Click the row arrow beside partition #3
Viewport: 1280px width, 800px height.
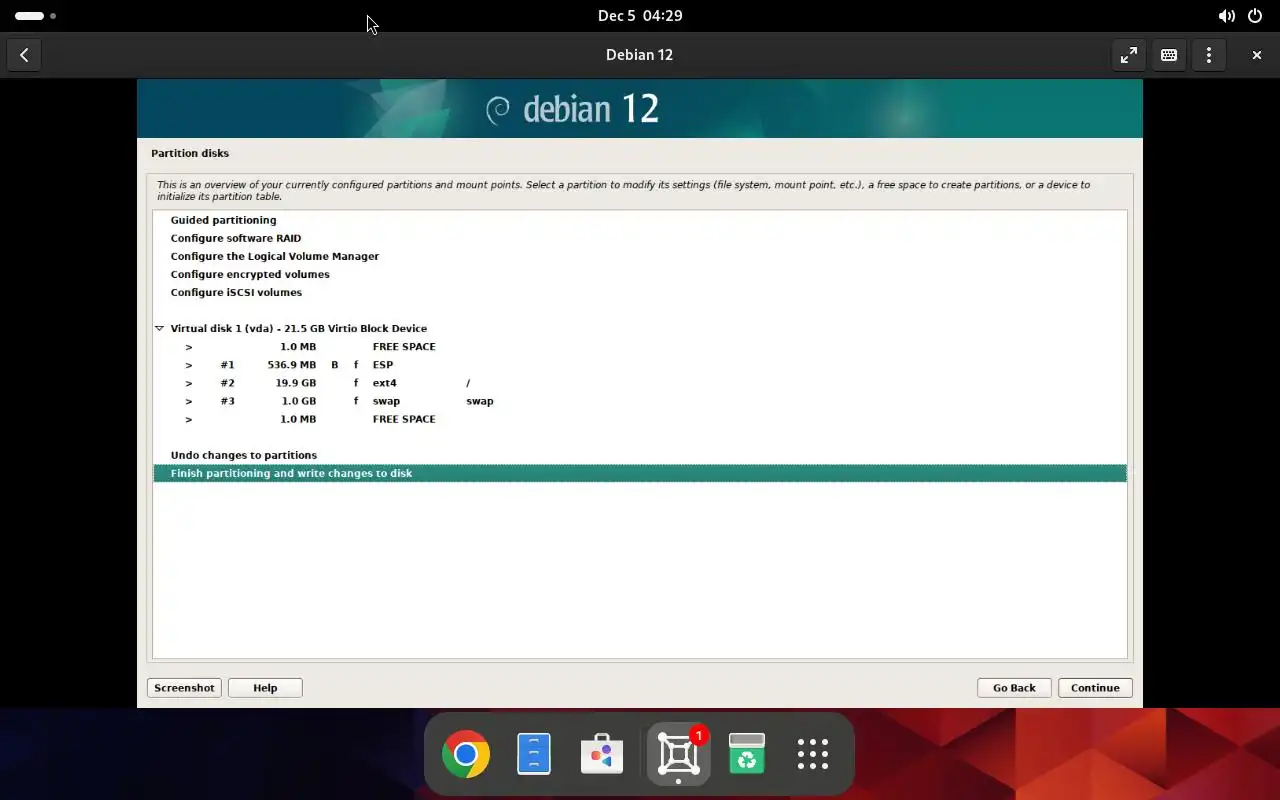(188, 401)
